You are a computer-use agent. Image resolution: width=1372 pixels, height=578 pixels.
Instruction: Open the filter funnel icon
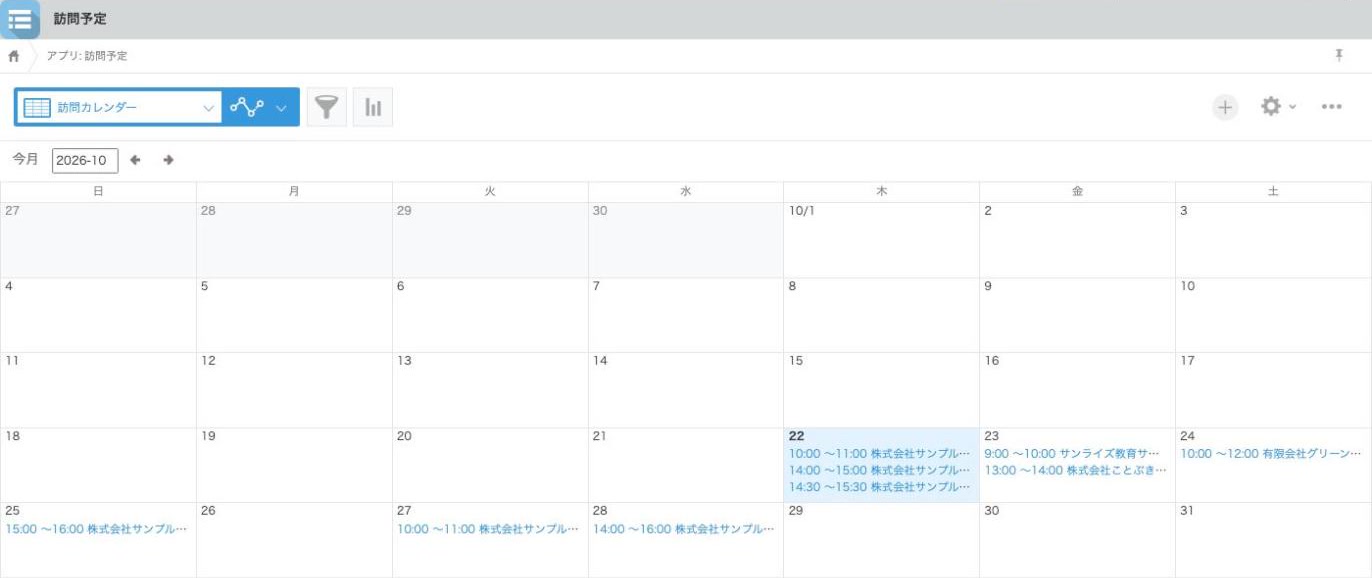tap(327, 107)
